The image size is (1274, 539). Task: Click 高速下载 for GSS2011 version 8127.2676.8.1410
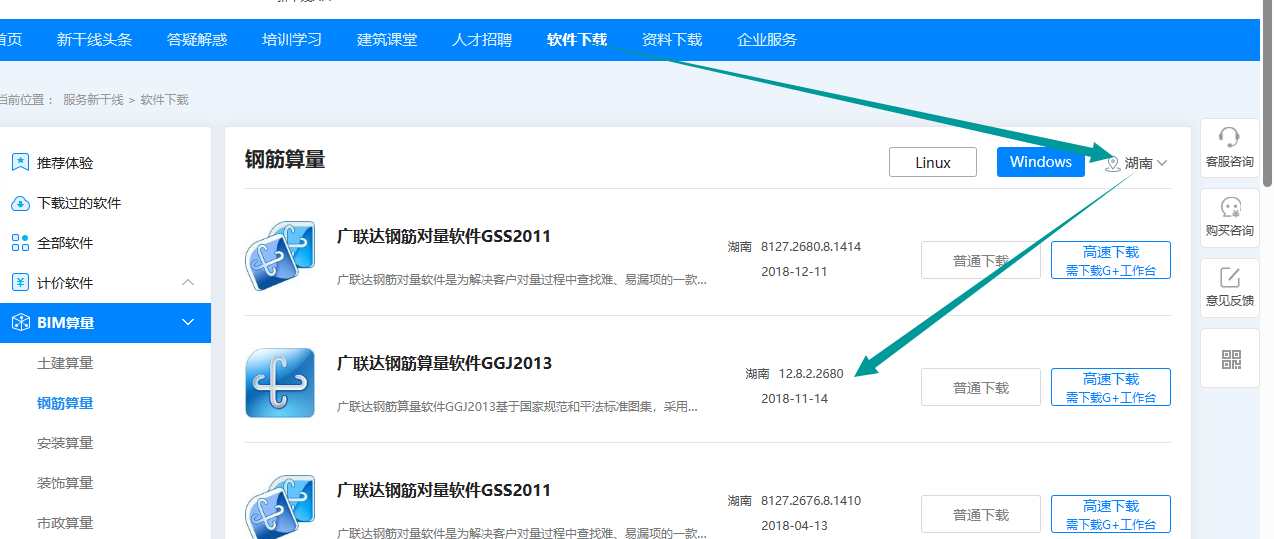pyautogui.click(x=1111, y=514)
